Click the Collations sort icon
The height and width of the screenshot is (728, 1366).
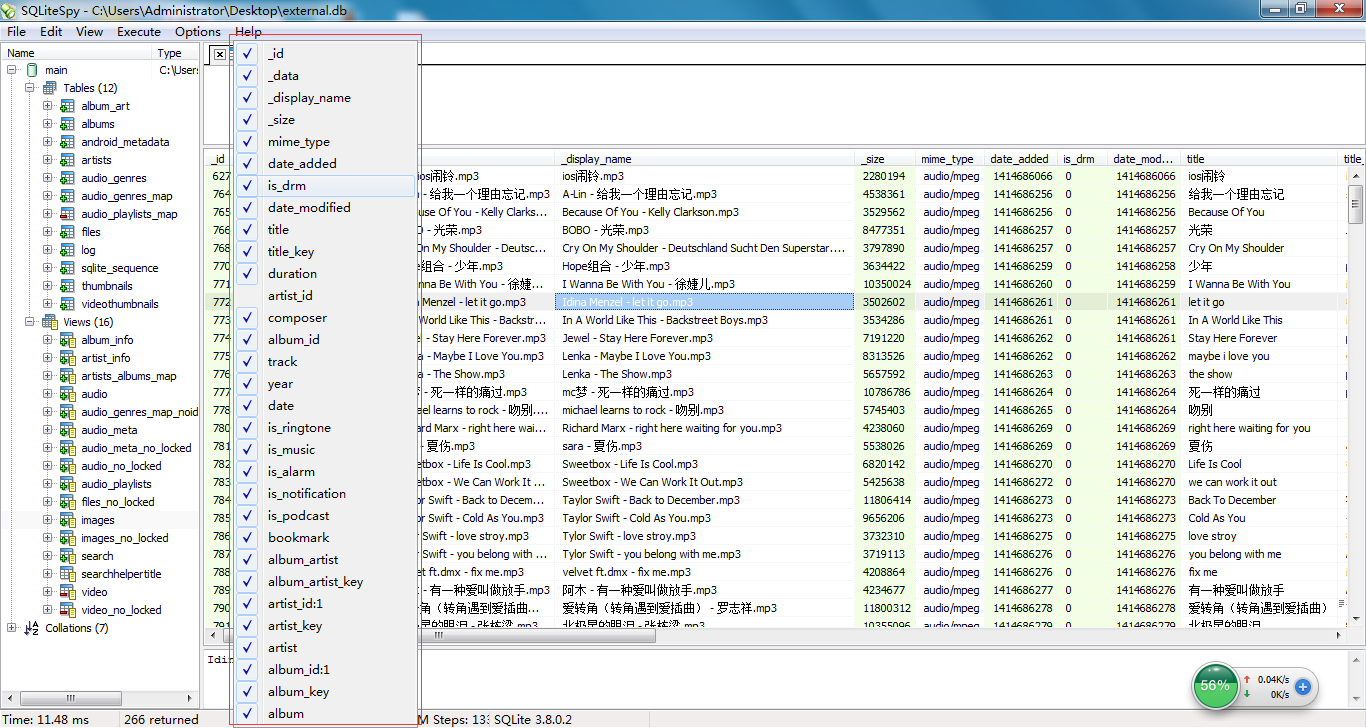pos(31,628)
